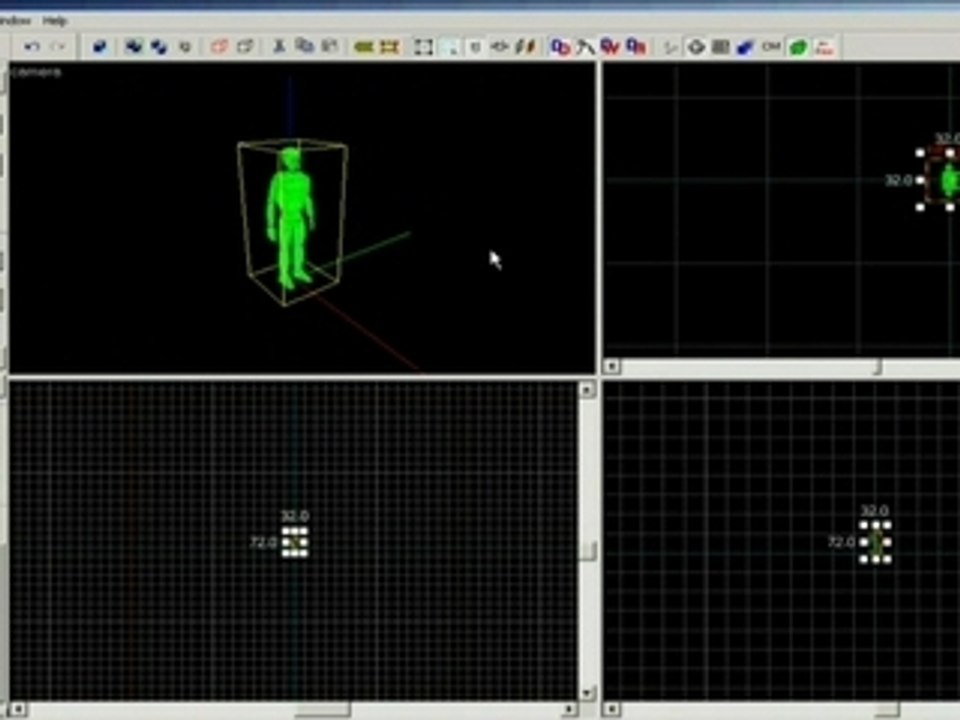Click the '72.0' label in bottom-left view

263,542
